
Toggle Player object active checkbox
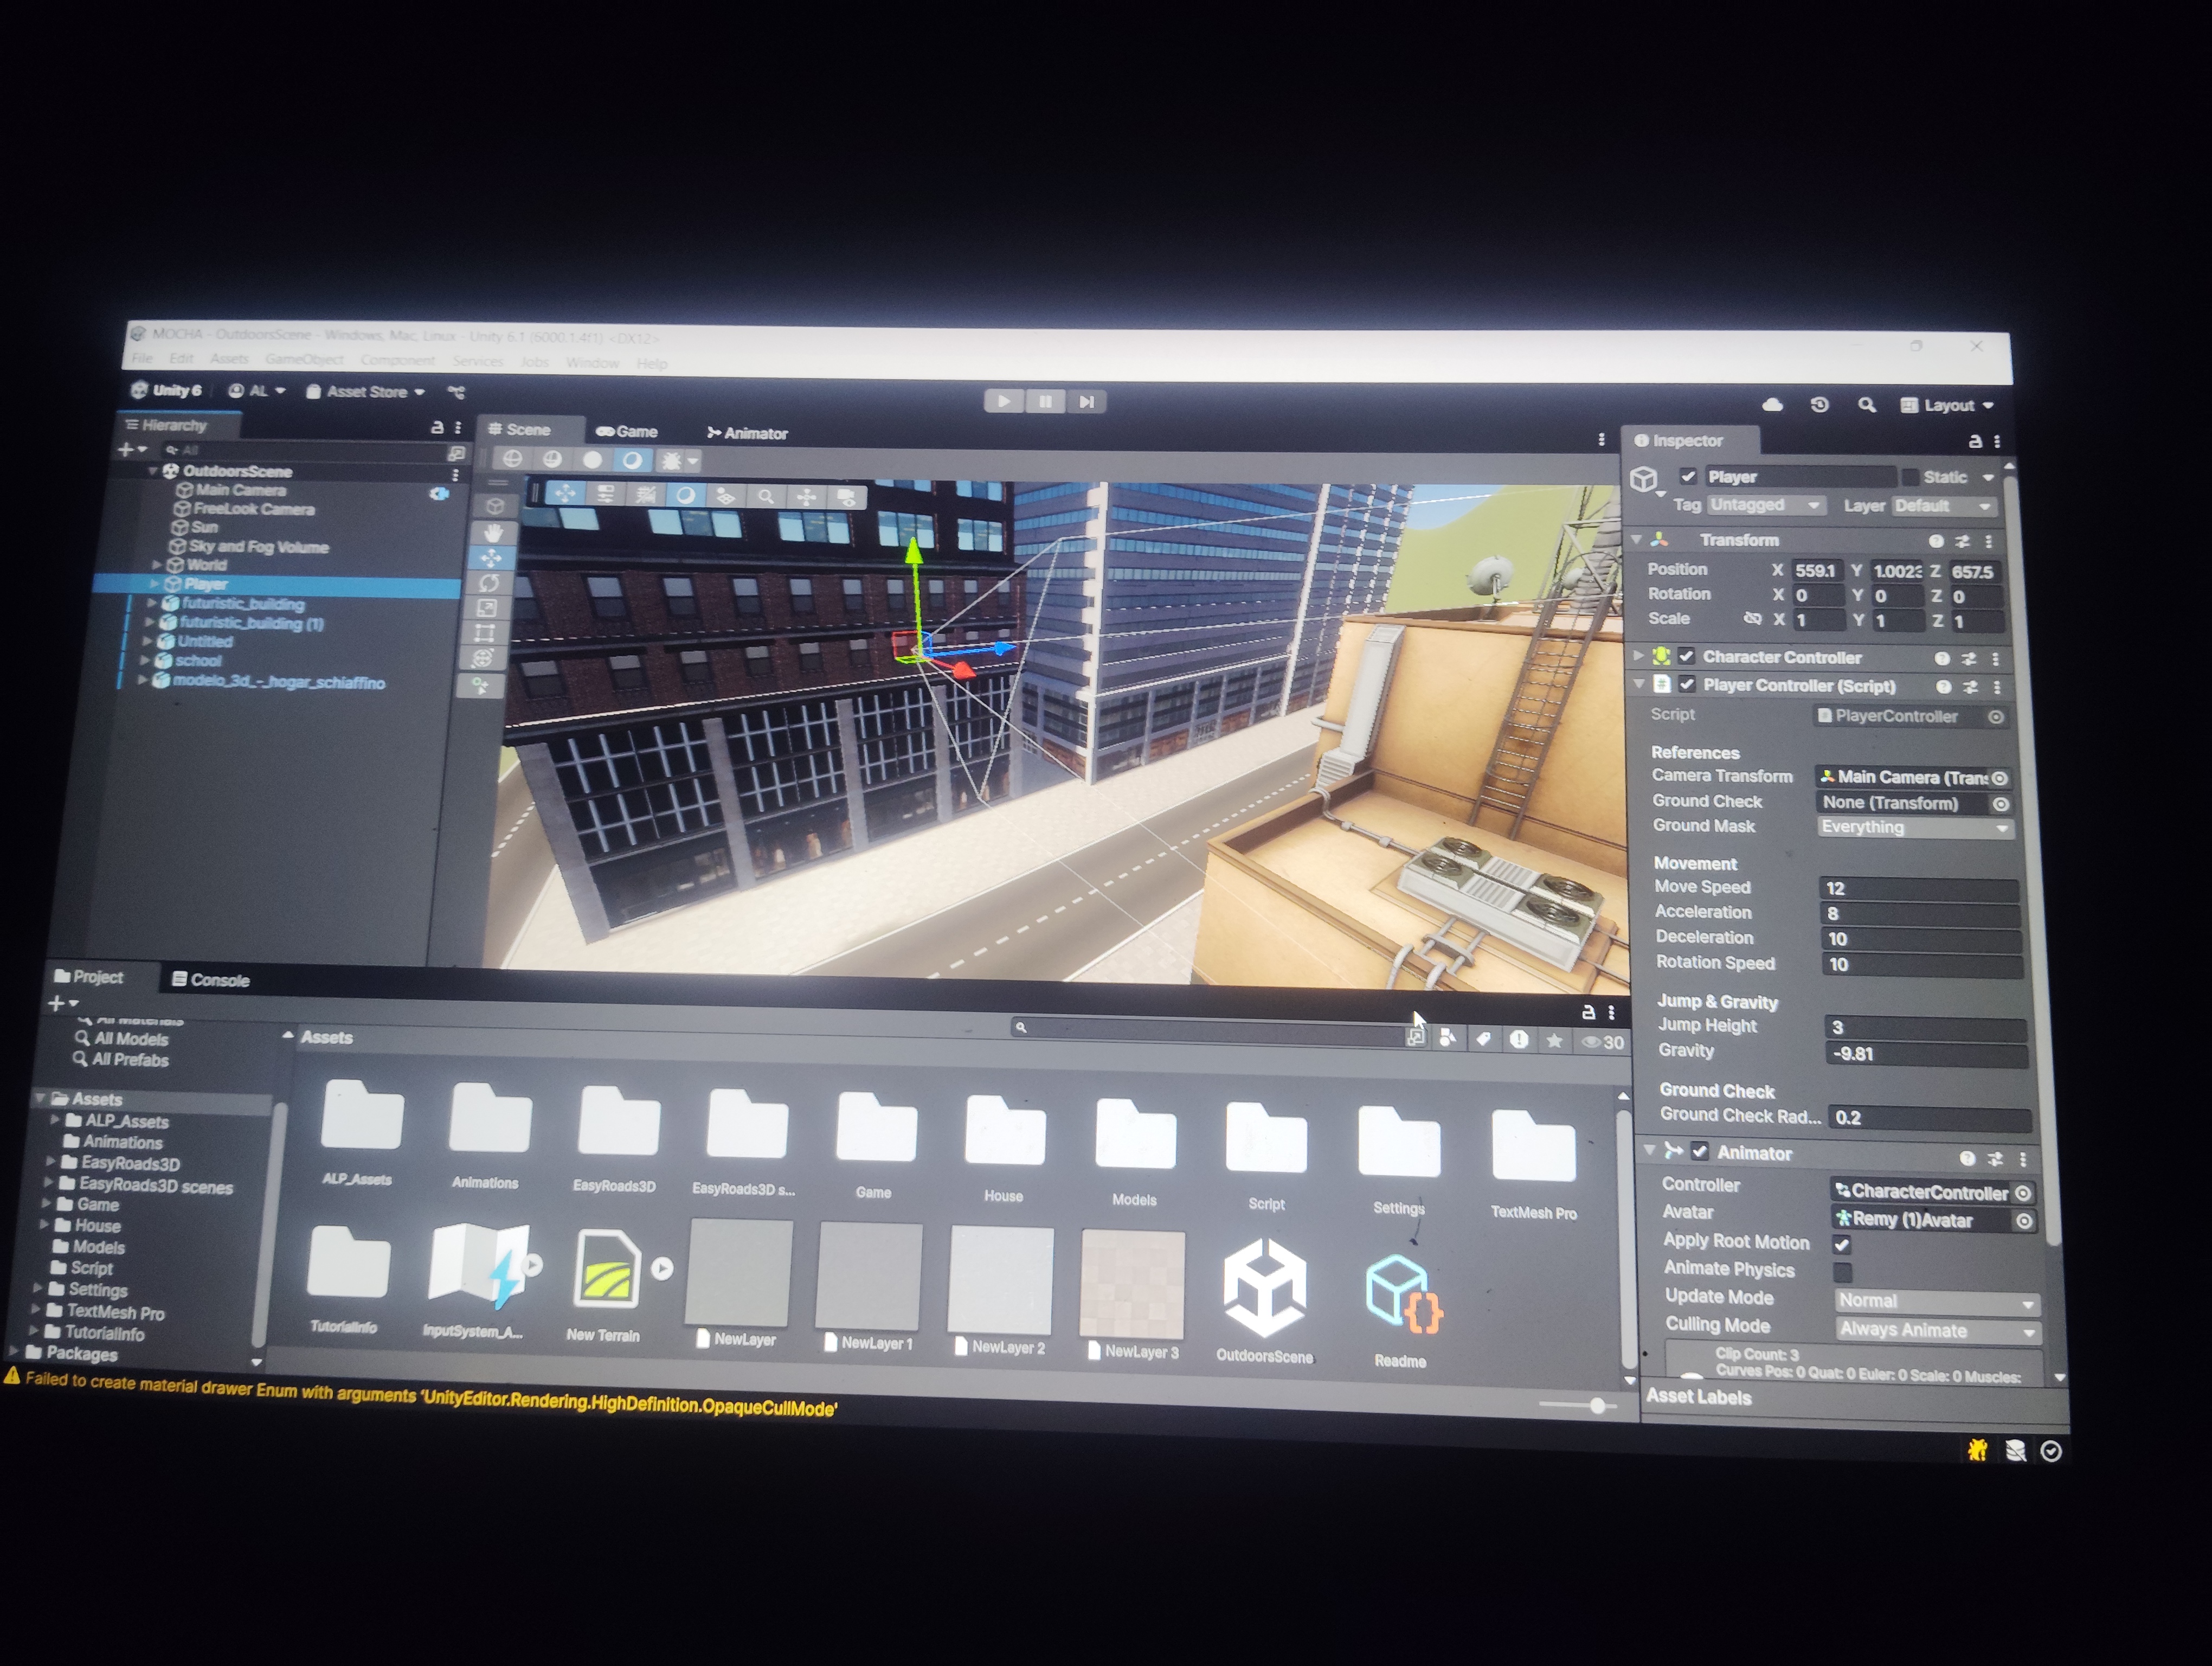[x=1688, y=476]
